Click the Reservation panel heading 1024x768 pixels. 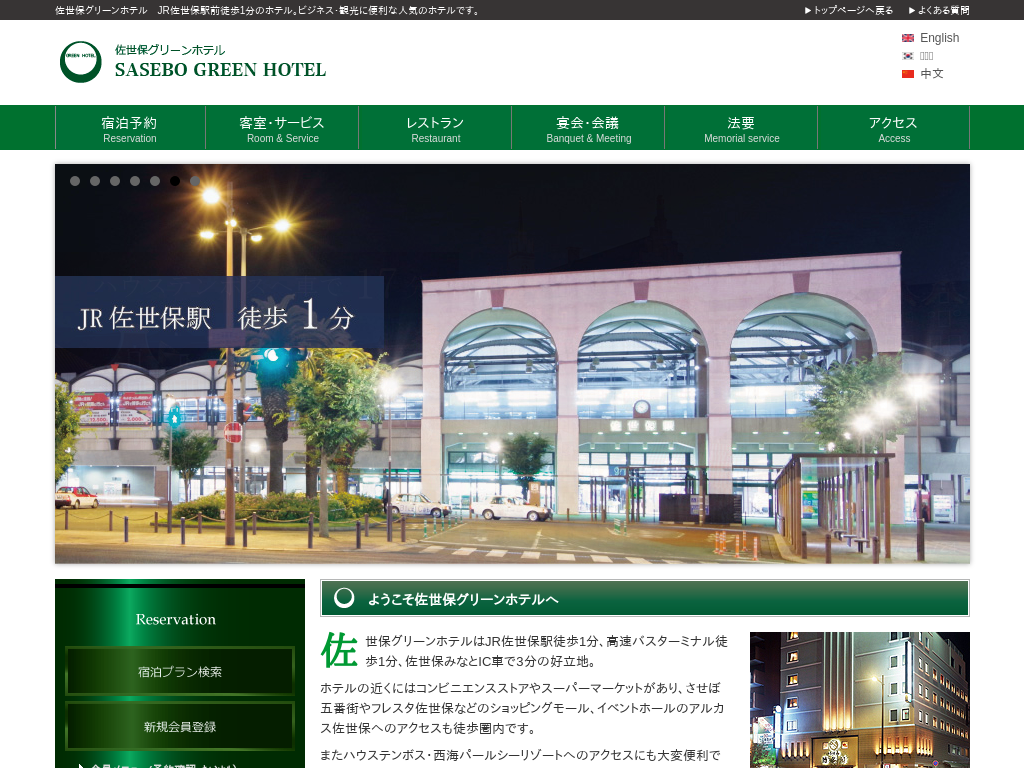pos(176,619)
